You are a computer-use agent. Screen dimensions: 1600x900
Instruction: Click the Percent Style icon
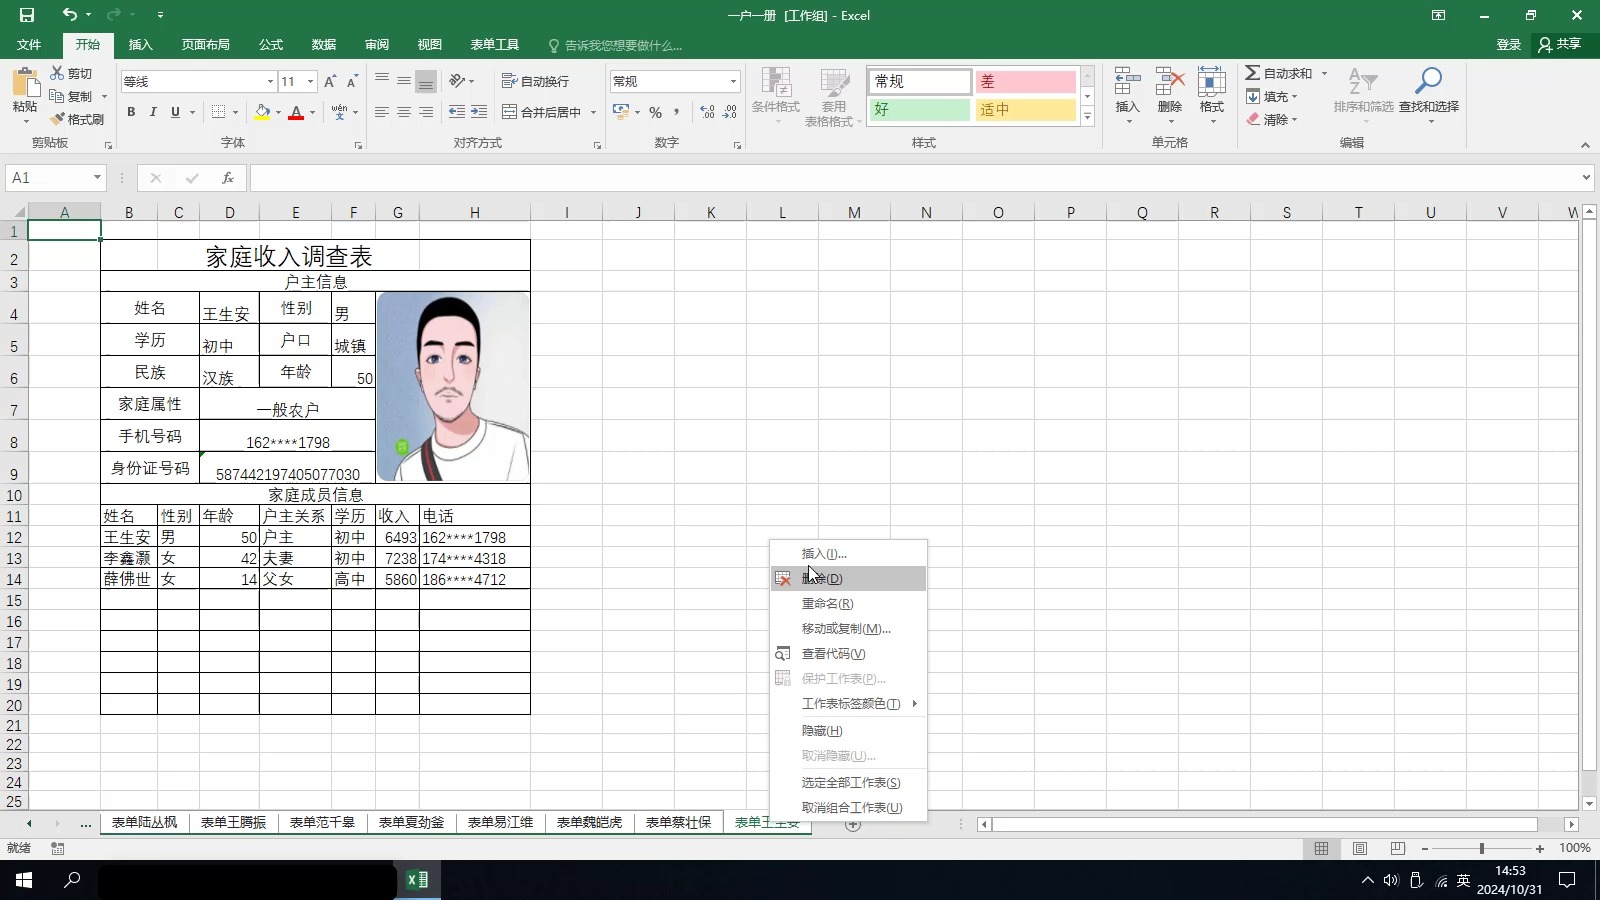tap(655, 112)
